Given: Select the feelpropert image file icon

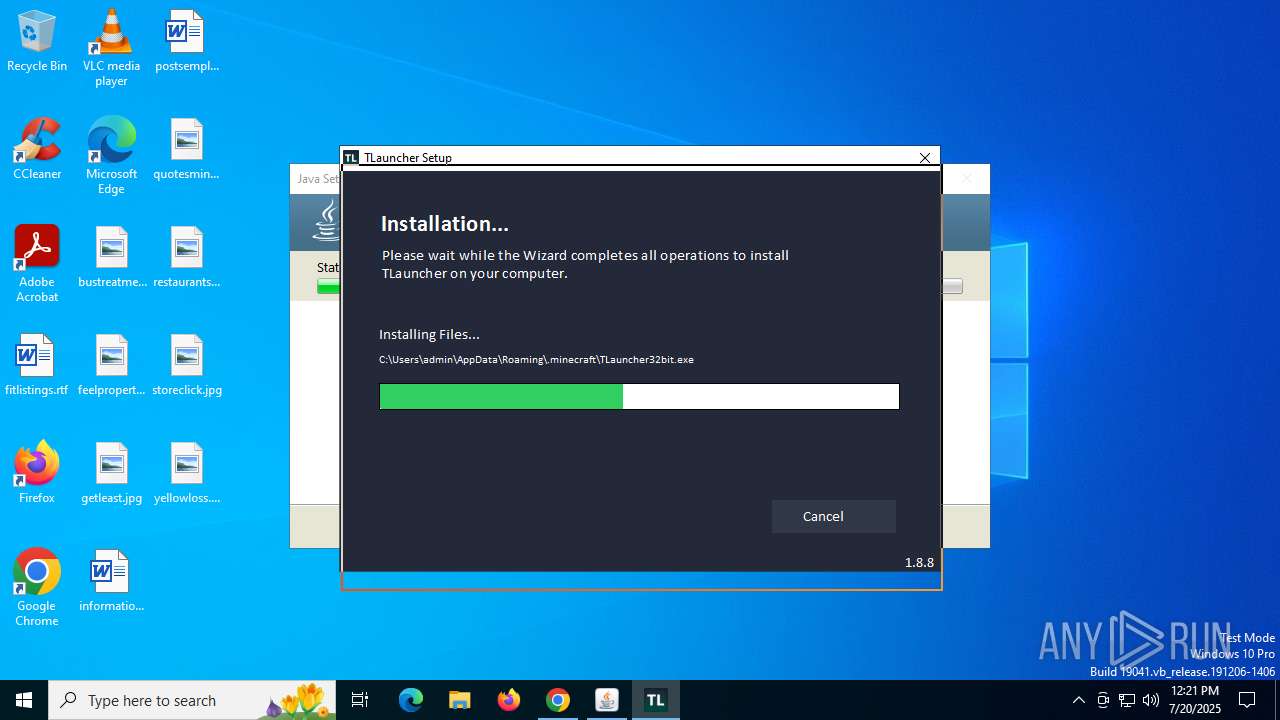Looking at the screenshot, I should 111,365.
